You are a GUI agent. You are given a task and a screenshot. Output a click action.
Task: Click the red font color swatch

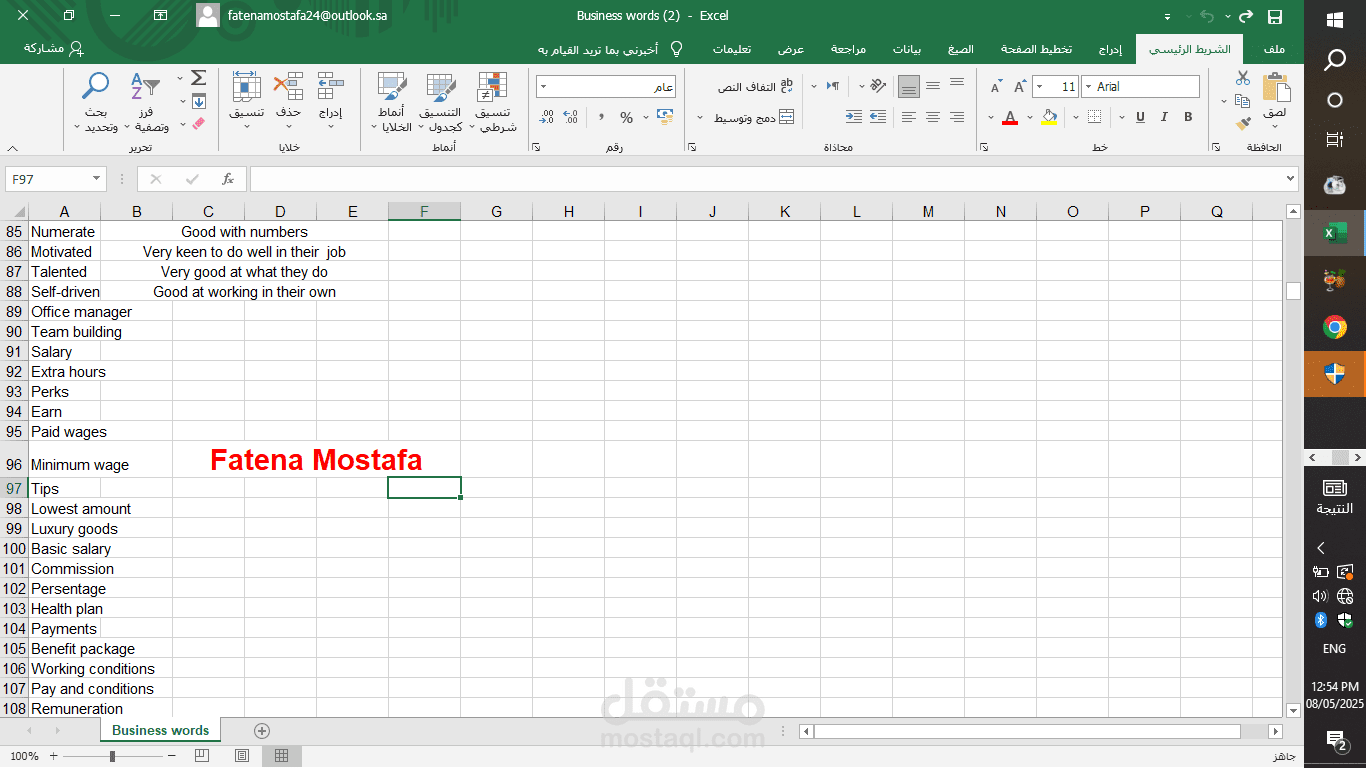click(1010, 118)
